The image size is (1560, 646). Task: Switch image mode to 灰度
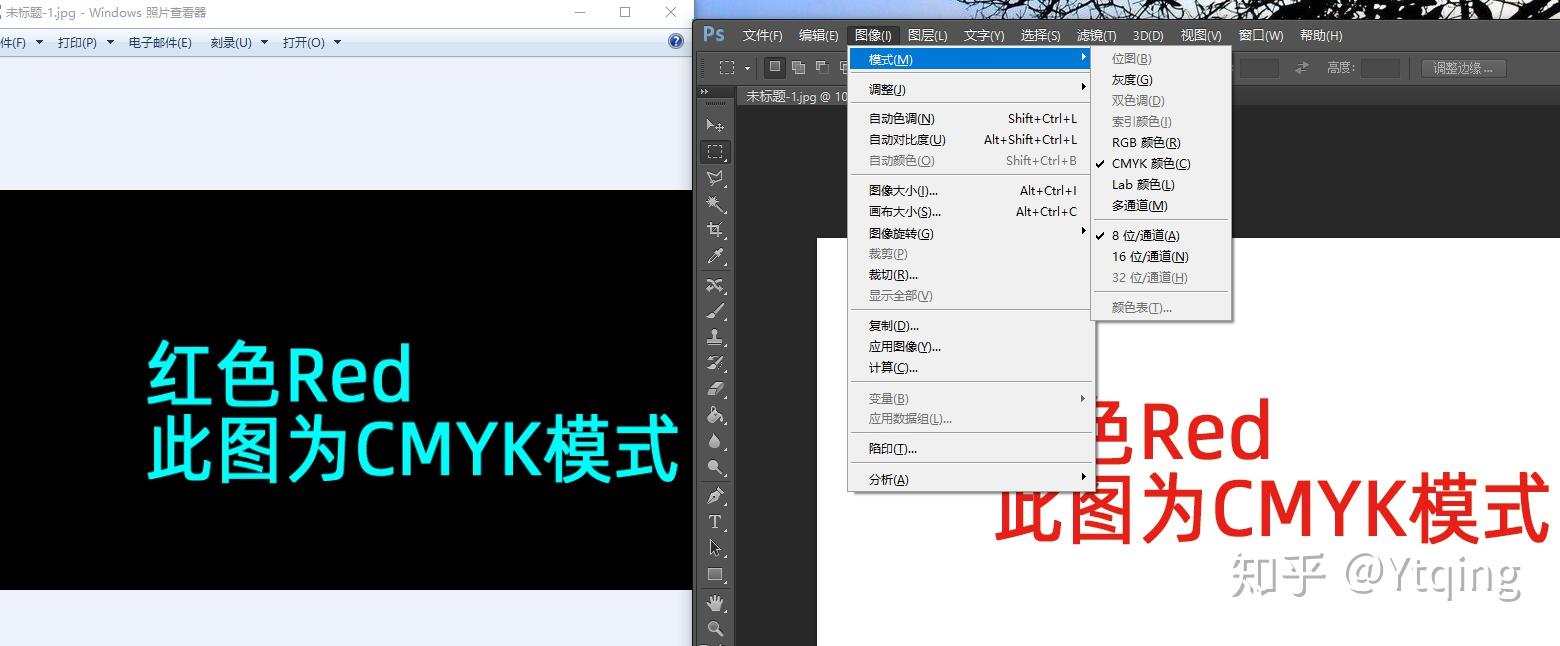coord(1161,80)
